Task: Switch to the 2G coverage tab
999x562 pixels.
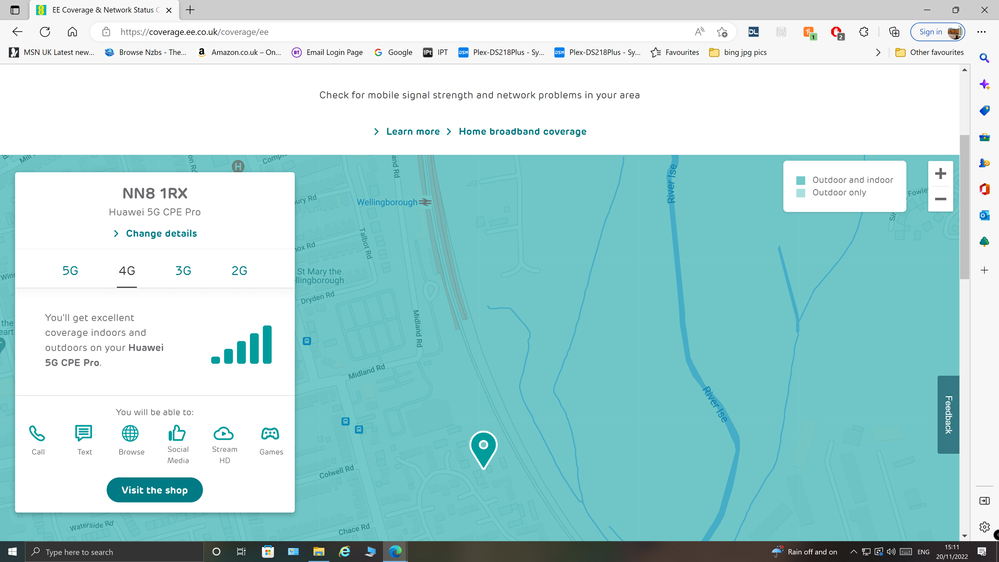Action: click(239, 271)
